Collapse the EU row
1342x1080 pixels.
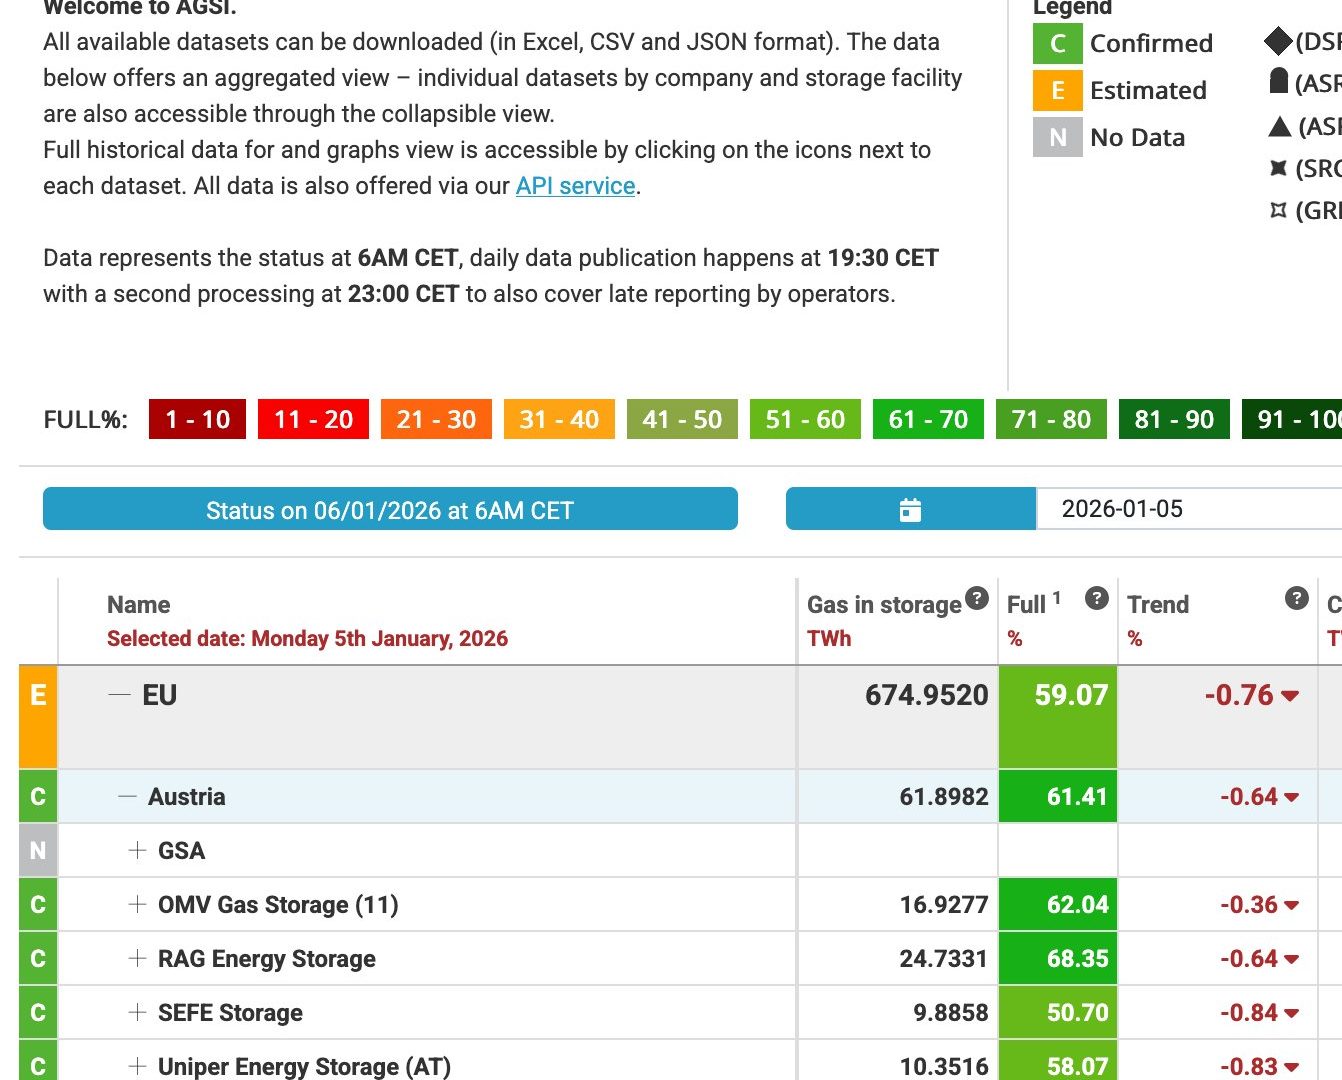(120, 695)
